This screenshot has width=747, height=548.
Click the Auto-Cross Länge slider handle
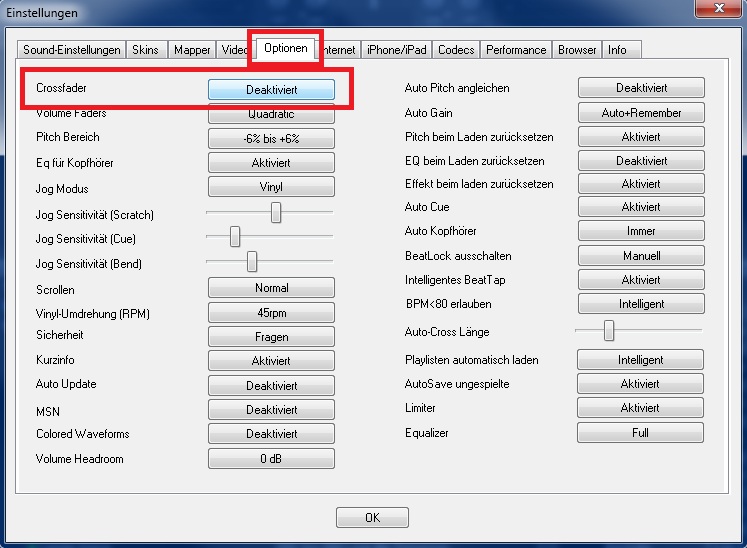tap(608, 331)
